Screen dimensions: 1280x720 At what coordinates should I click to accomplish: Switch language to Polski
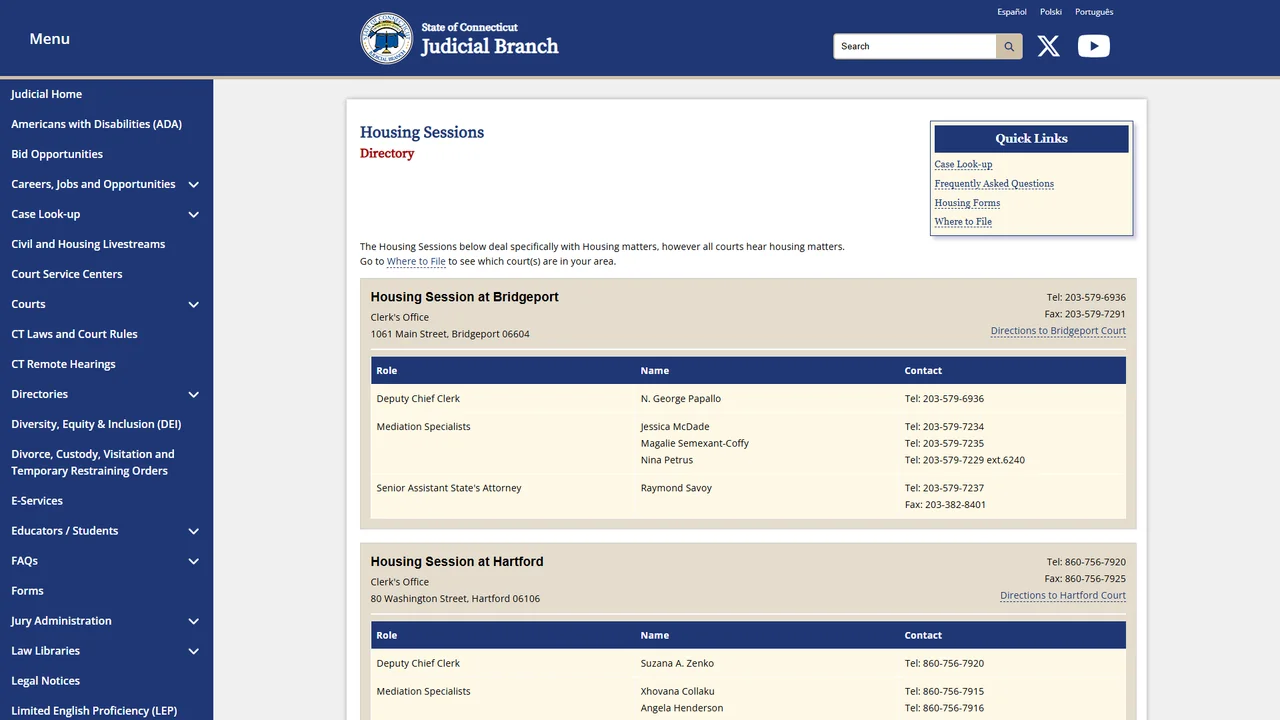(1051, 12)
